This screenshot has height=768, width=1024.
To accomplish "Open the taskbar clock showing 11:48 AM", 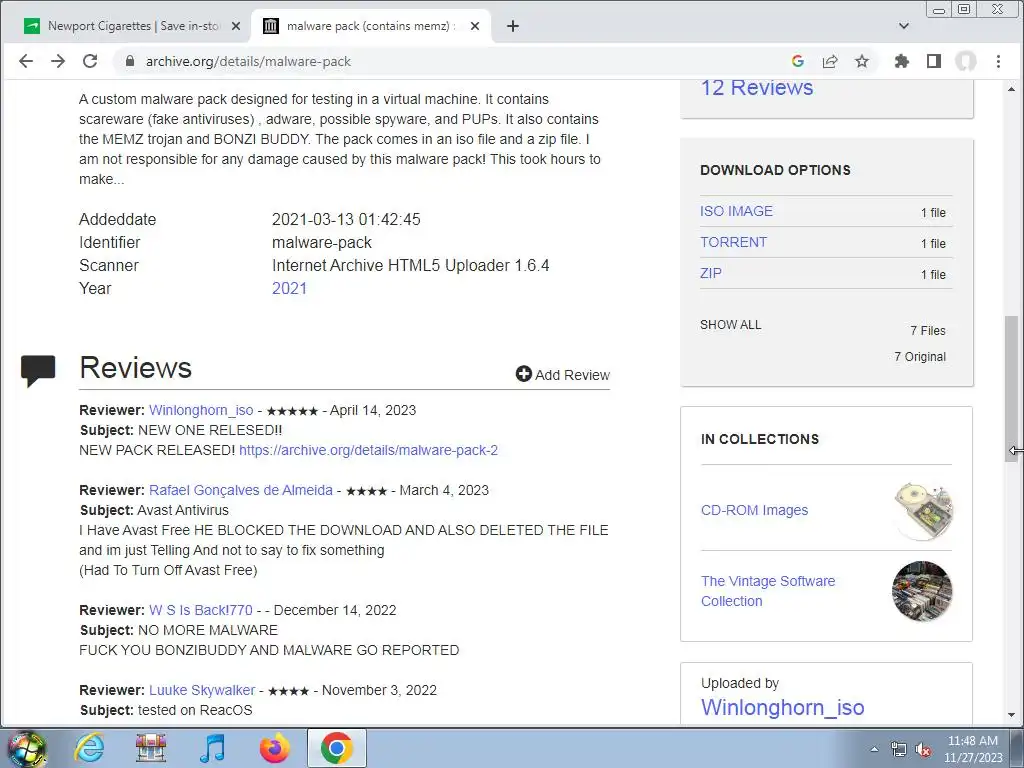I will (972, 749).
